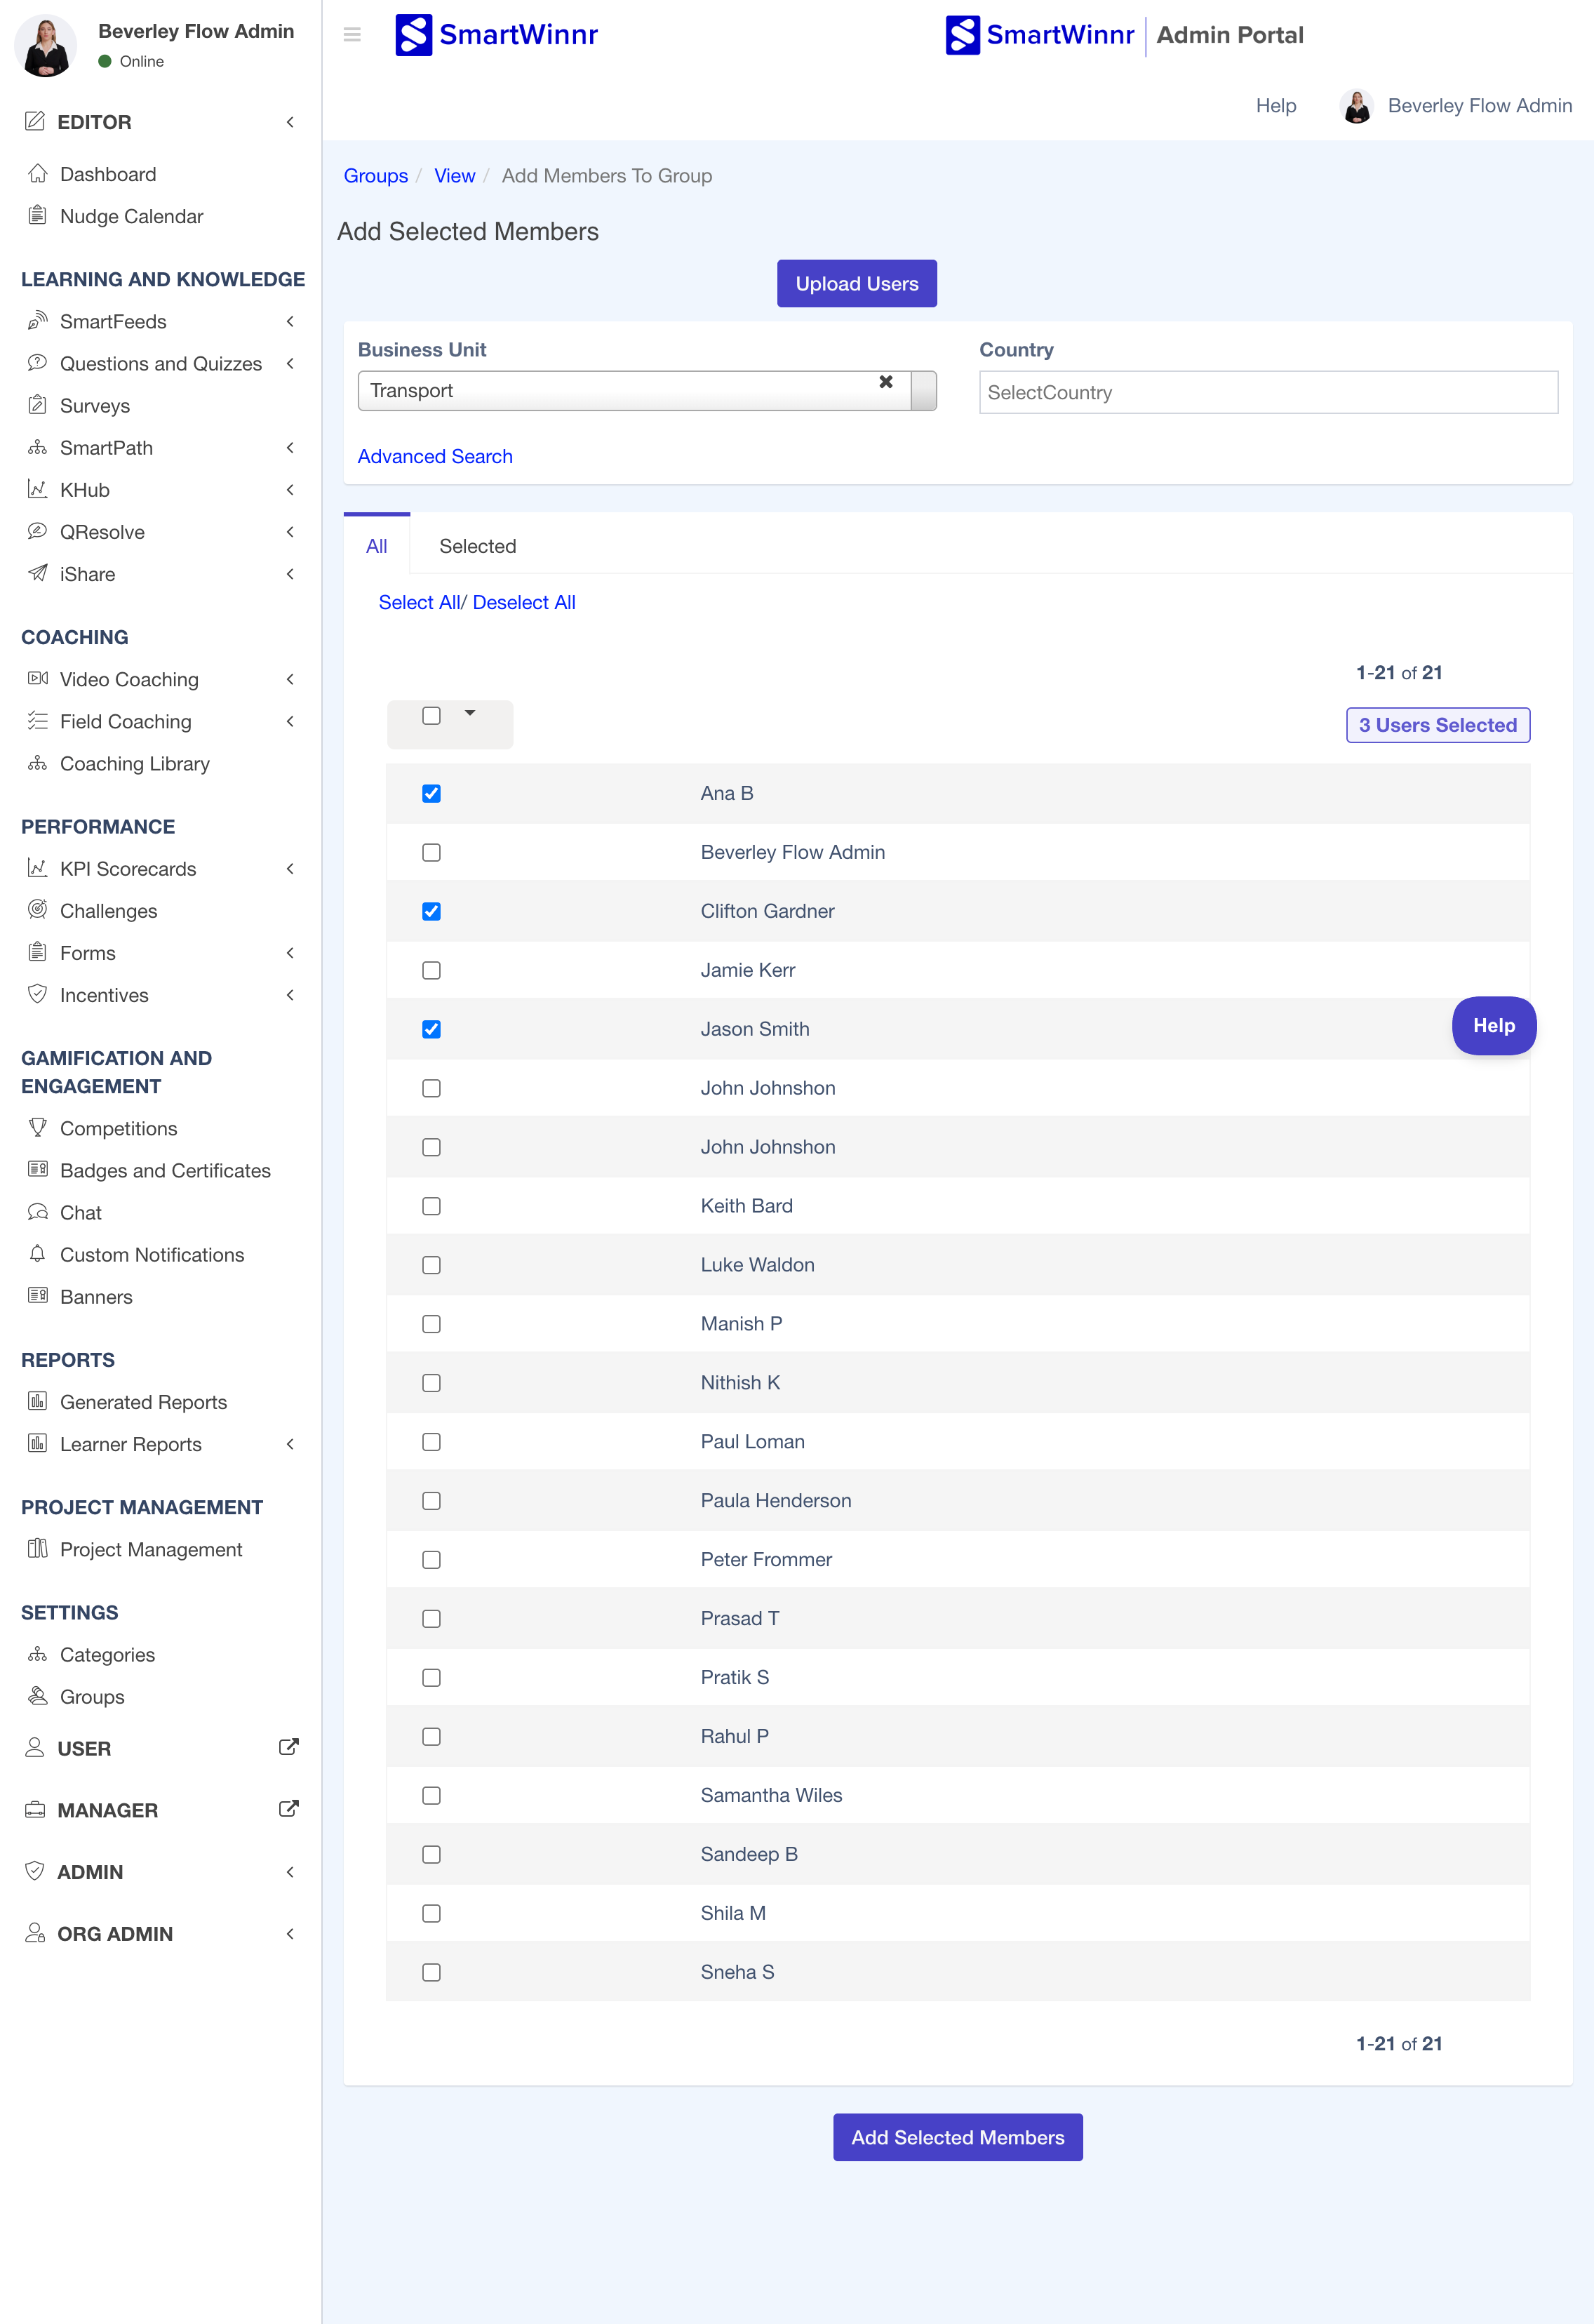Click the Custom Notifications bell icon
Viewport: 1594px width, 2324px height.
tap(37, 1253)
